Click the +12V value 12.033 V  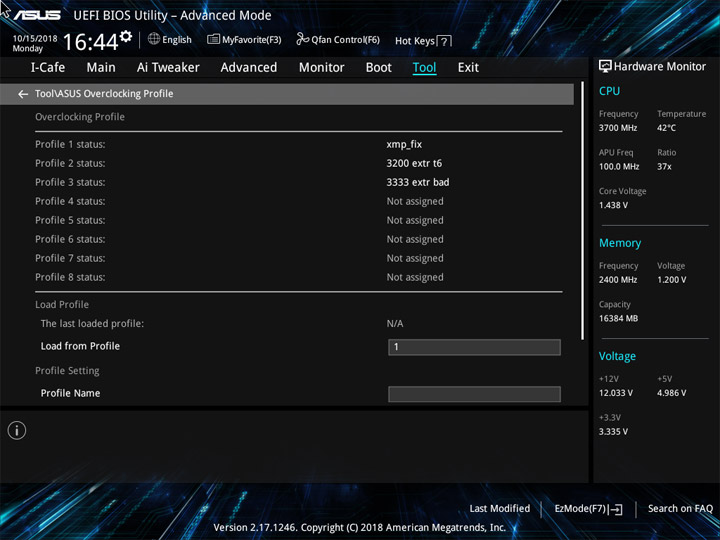[x=616, y=393]
